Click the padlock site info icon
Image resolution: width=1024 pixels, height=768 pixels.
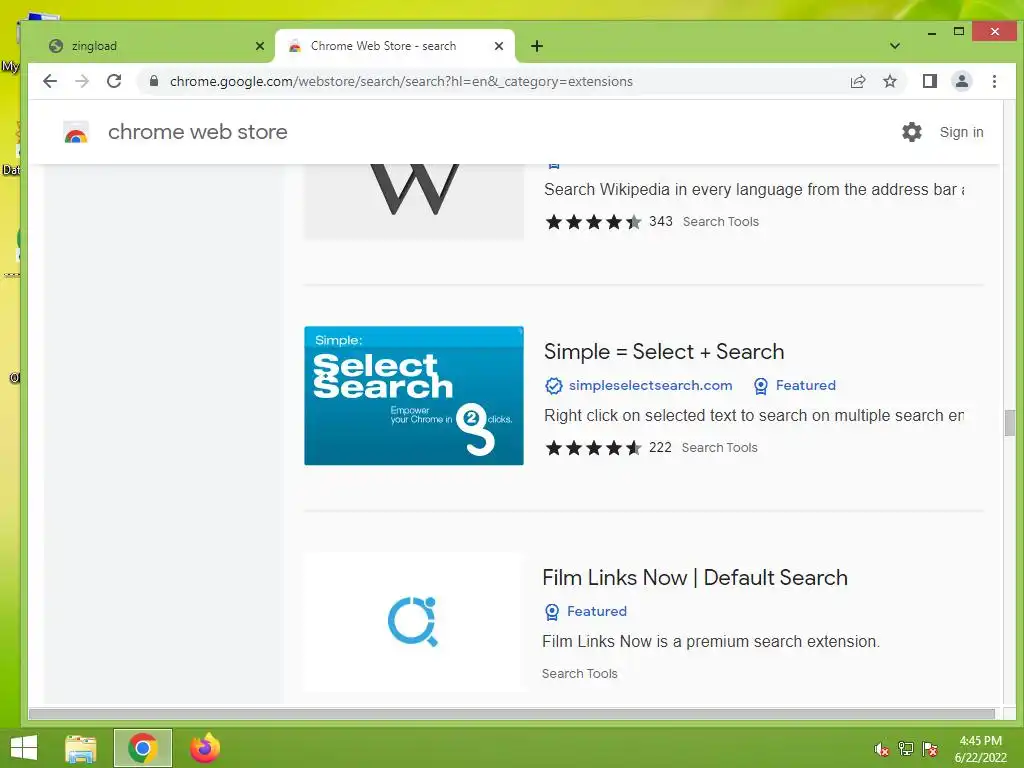pyautogui.click(x=154, y=81)
